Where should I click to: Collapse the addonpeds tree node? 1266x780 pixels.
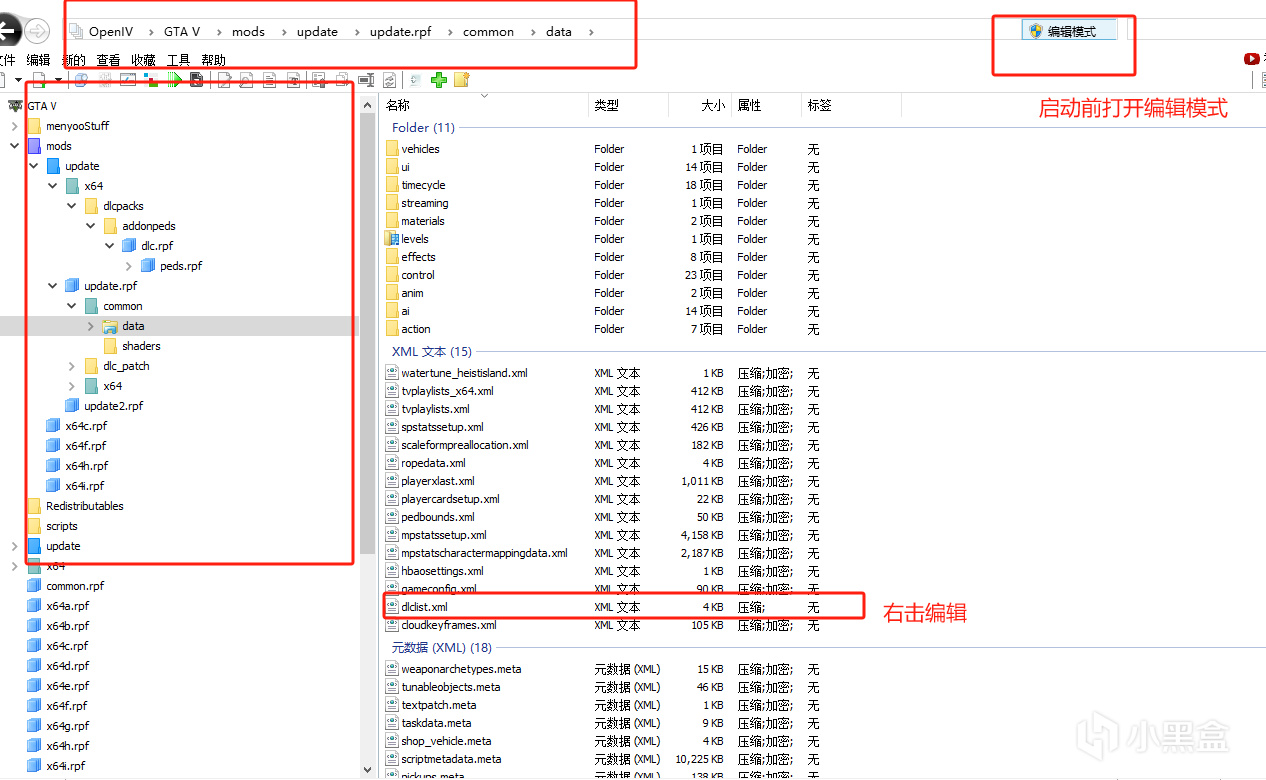pos(90,226)
